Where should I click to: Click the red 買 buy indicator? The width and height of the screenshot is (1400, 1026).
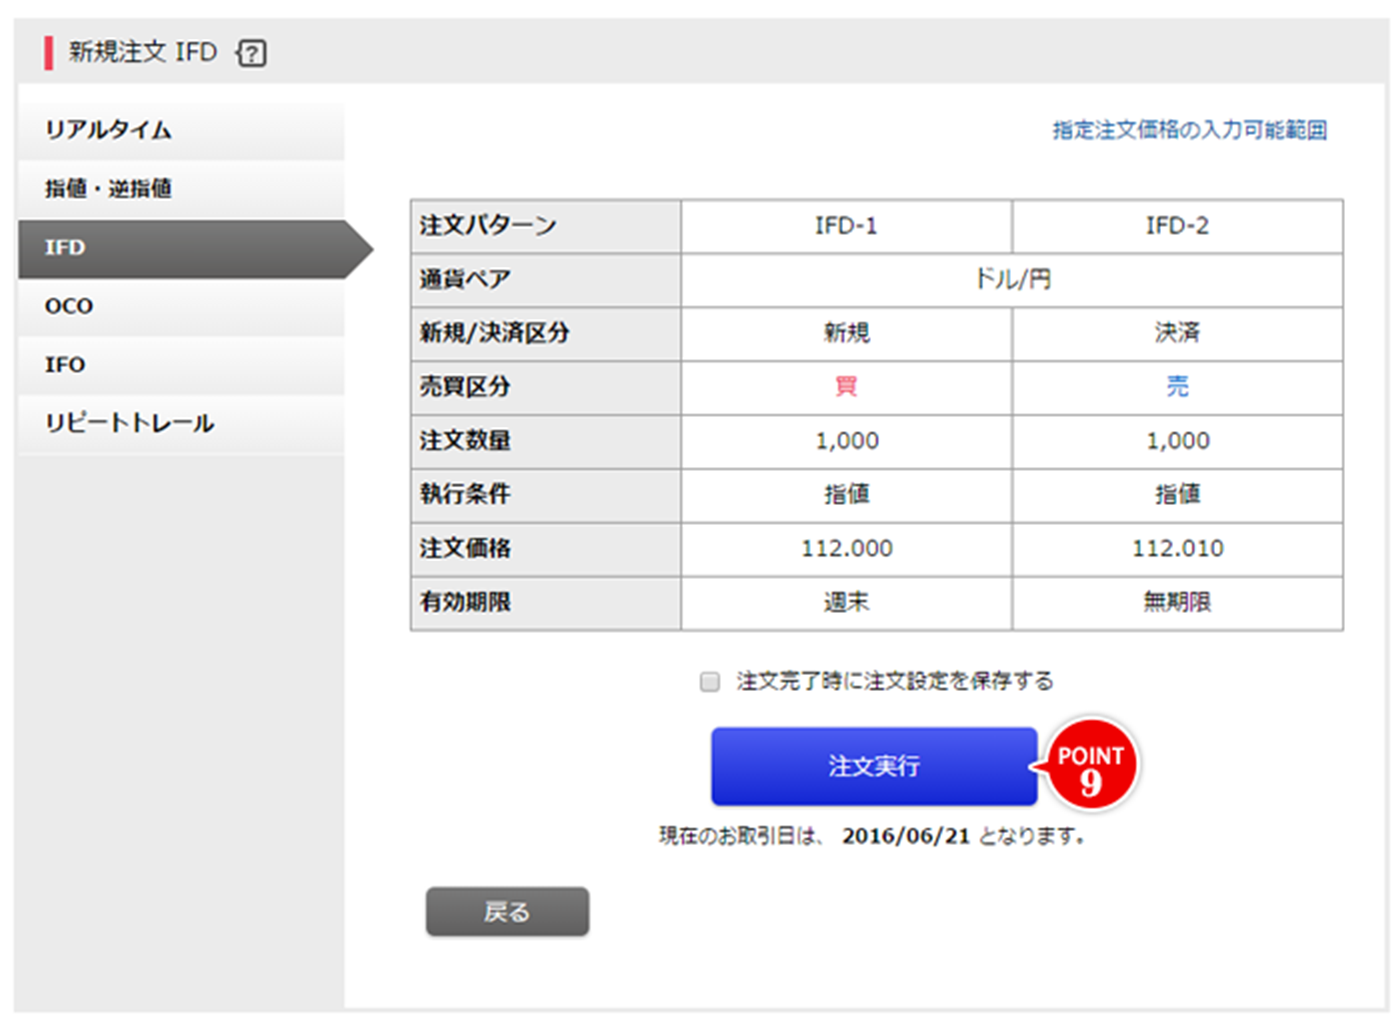point(846,387)
